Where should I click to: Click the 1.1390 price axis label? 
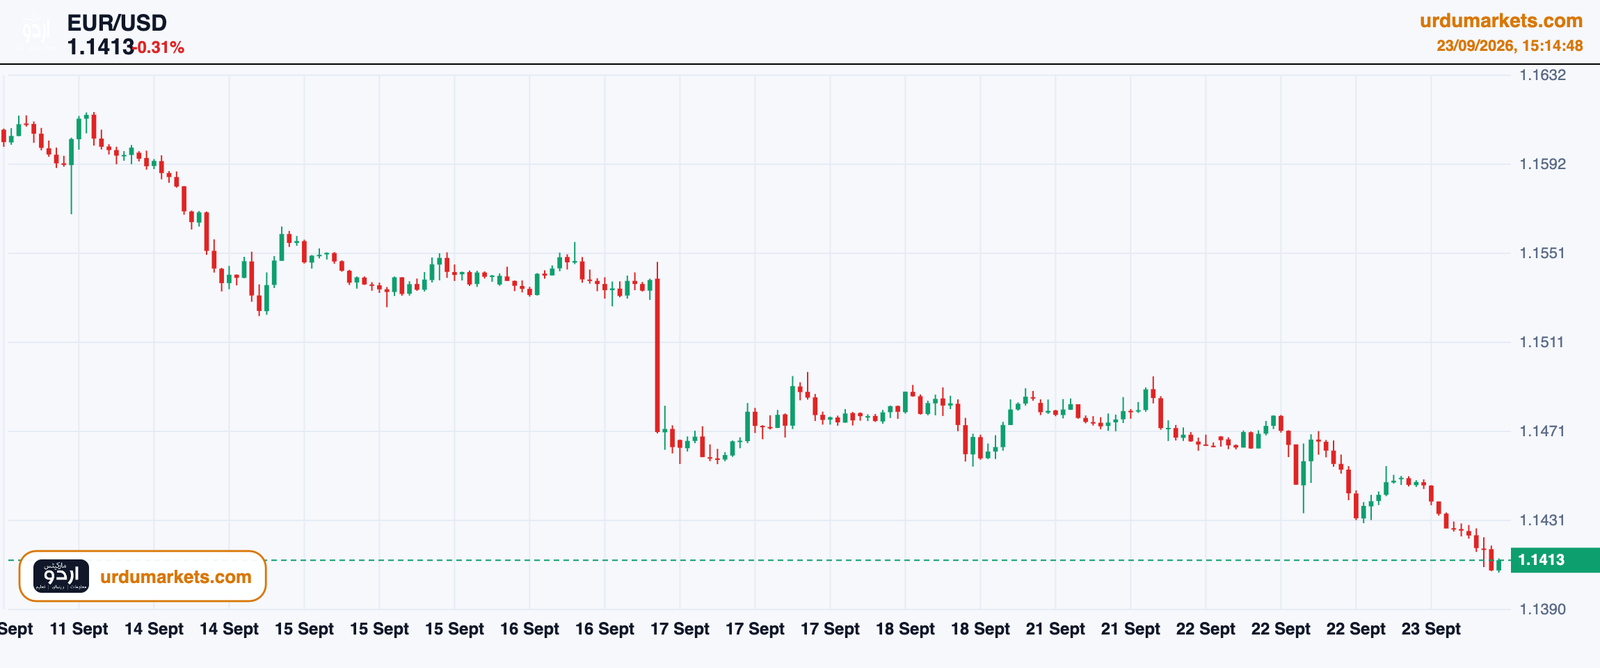(1542, 609)
